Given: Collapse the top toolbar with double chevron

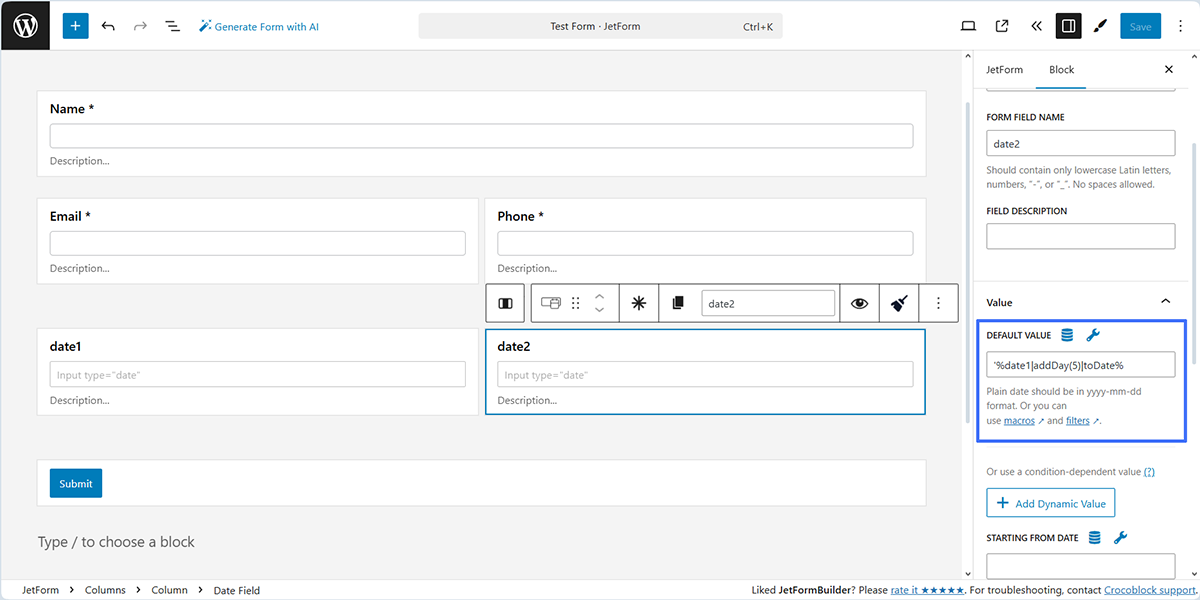Looking at the screenshot, I should 1035,26.
